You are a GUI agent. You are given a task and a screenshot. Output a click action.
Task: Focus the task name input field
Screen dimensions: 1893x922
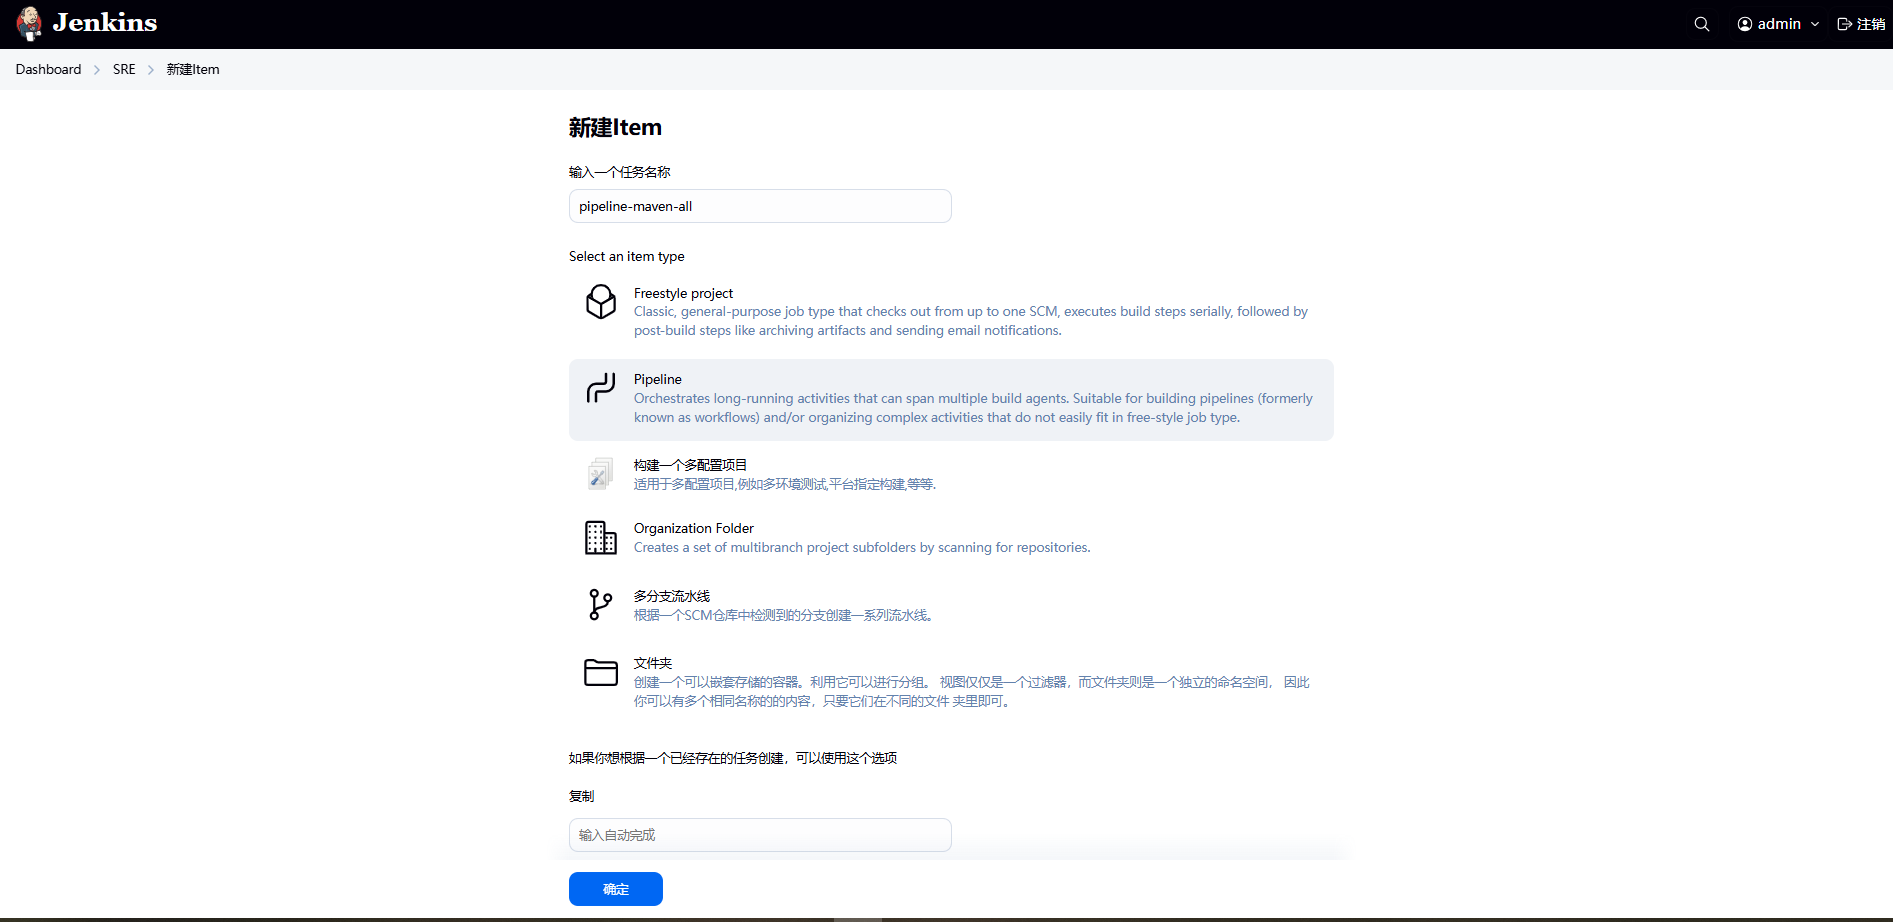click(x=760, y=206)
